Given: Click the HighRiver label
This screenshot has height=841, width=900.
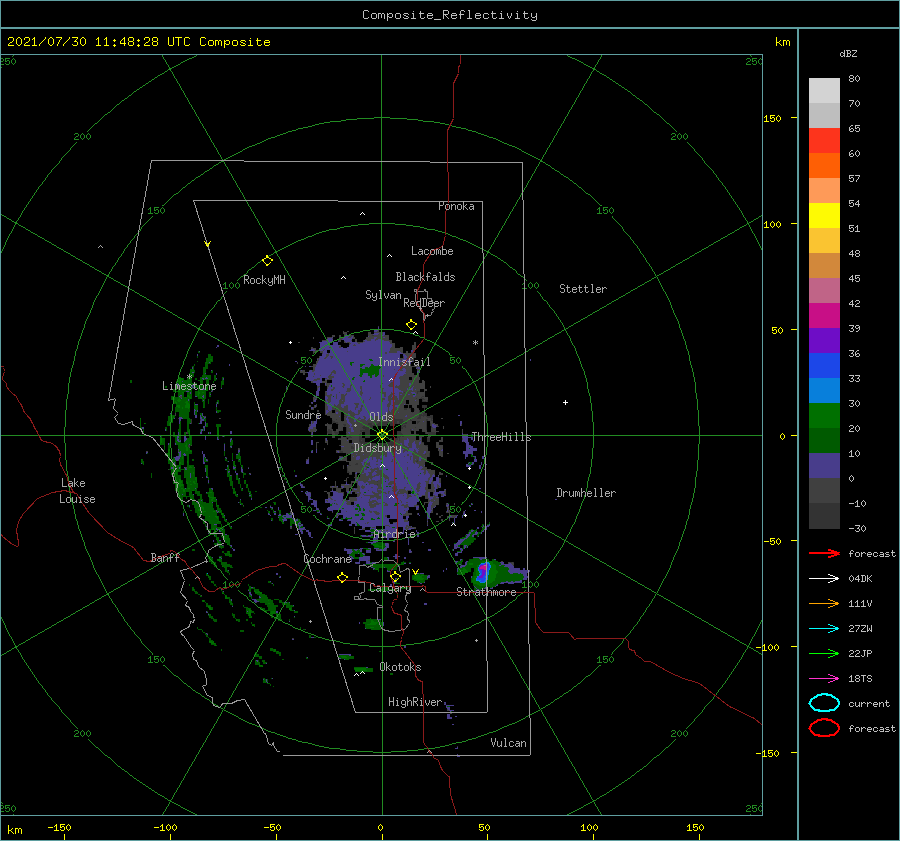Looking at the screenshot, I should pos(415,702).
